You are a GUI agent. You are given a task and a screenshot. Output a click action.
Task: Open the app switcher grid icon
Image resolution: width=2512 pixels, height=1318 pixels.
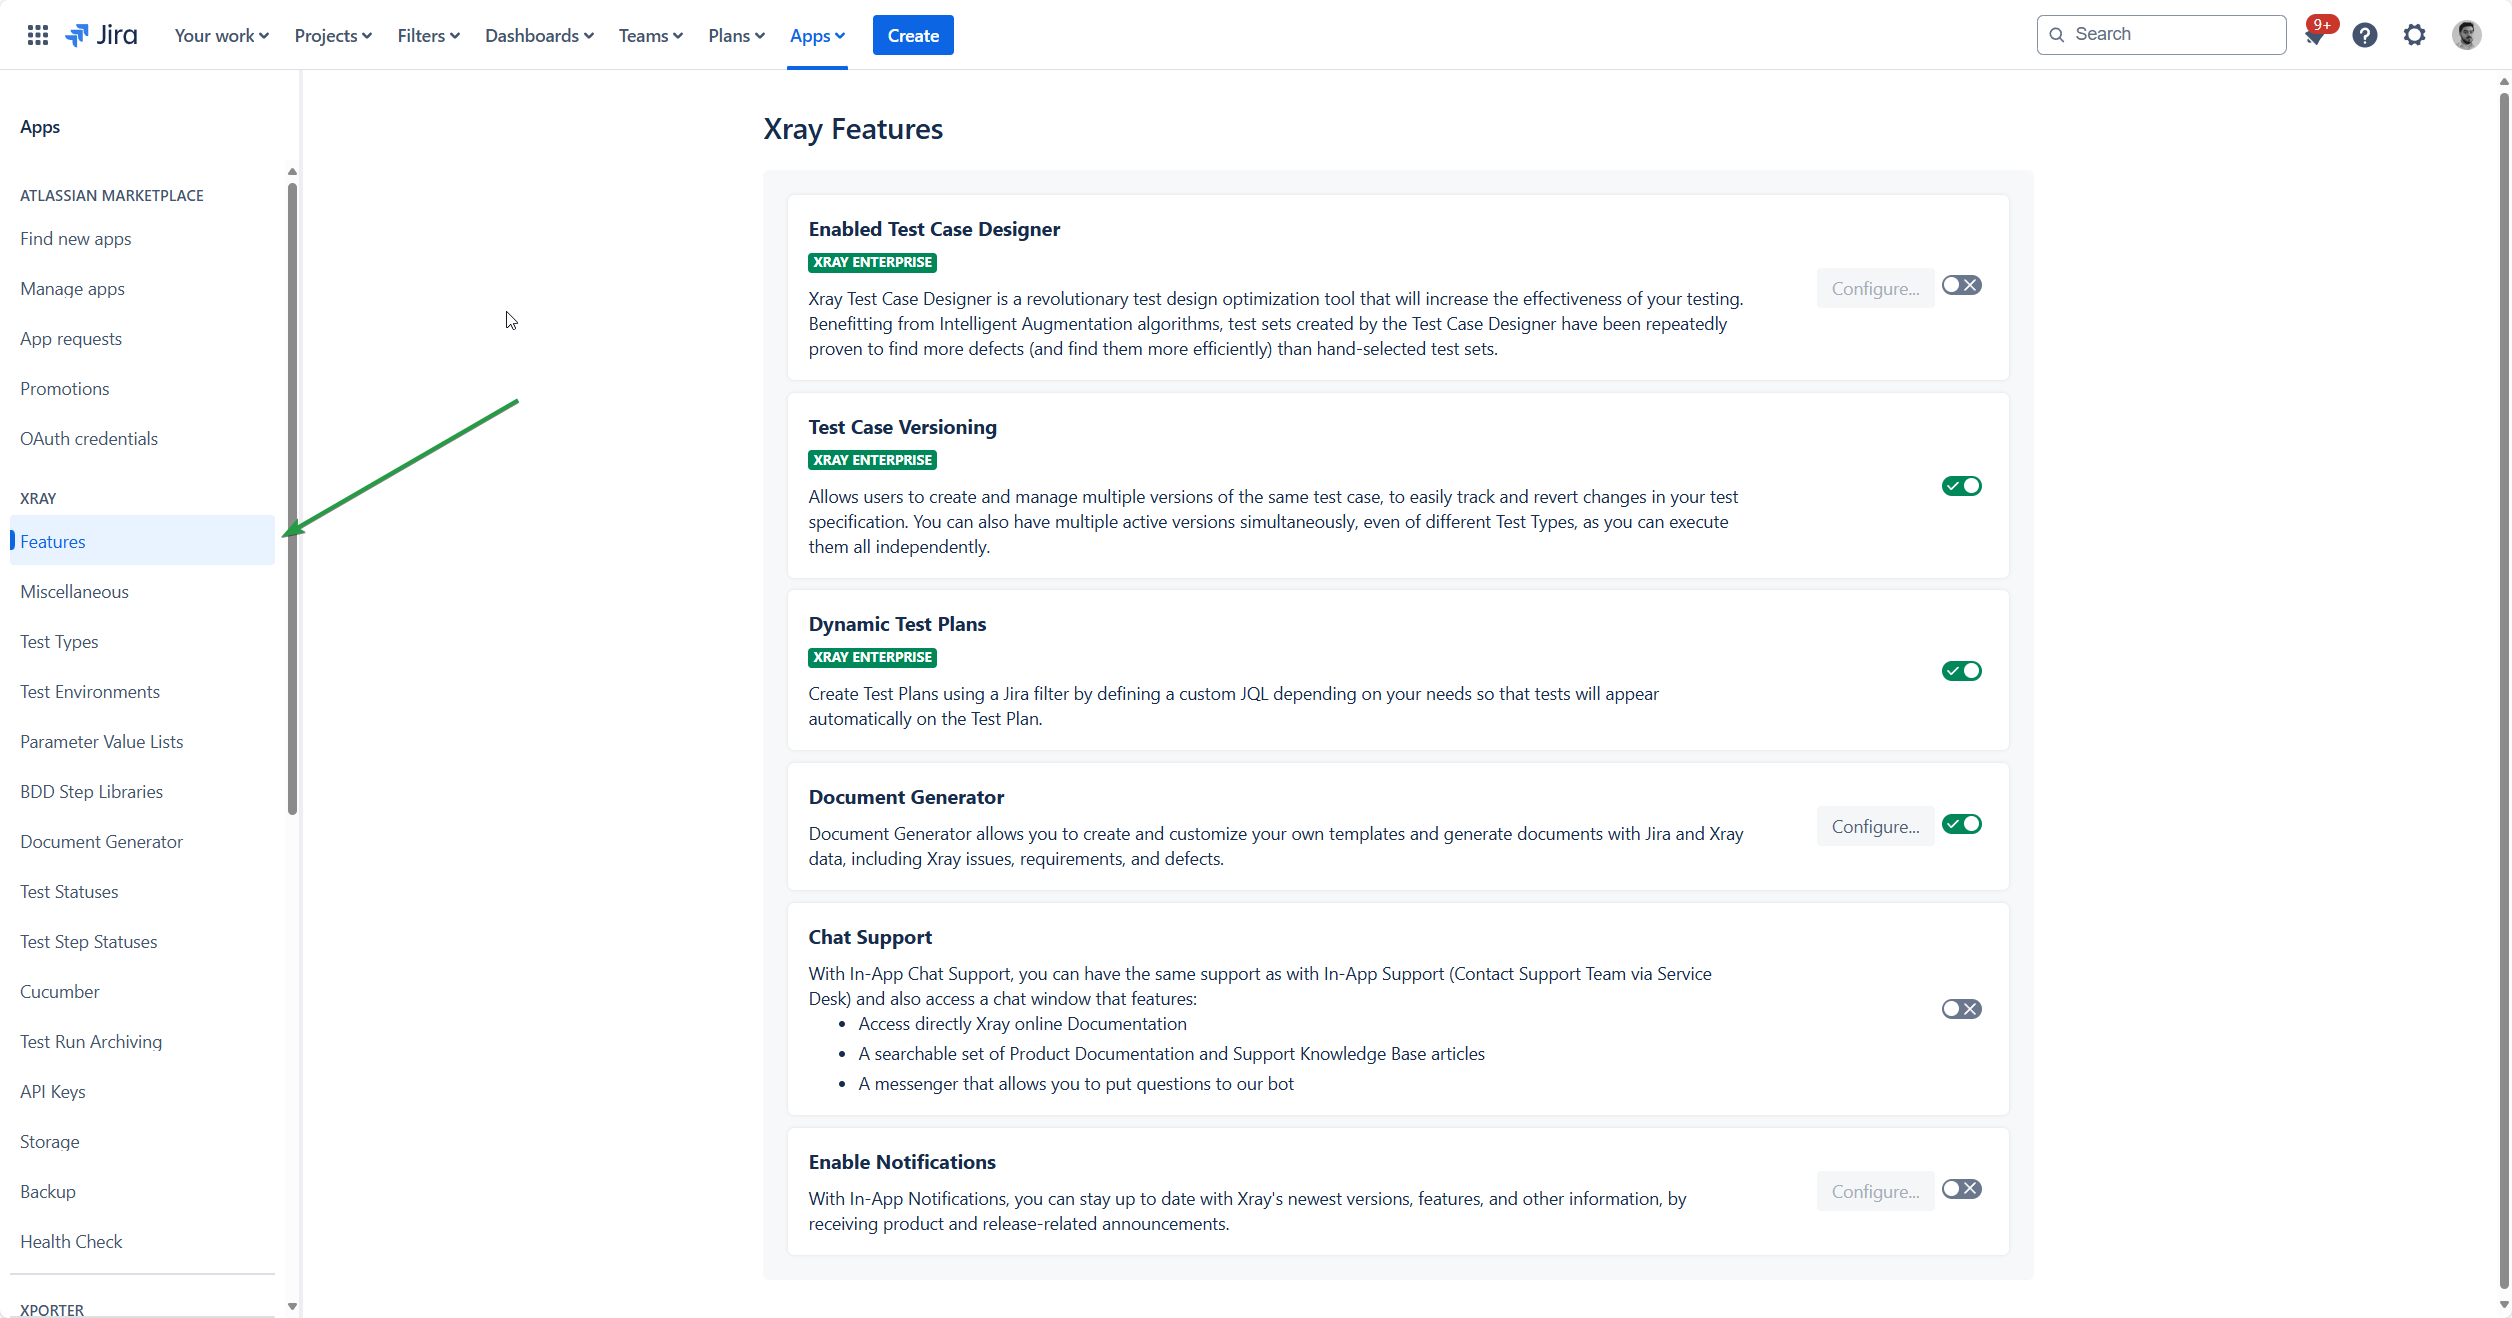coord(38,35)
